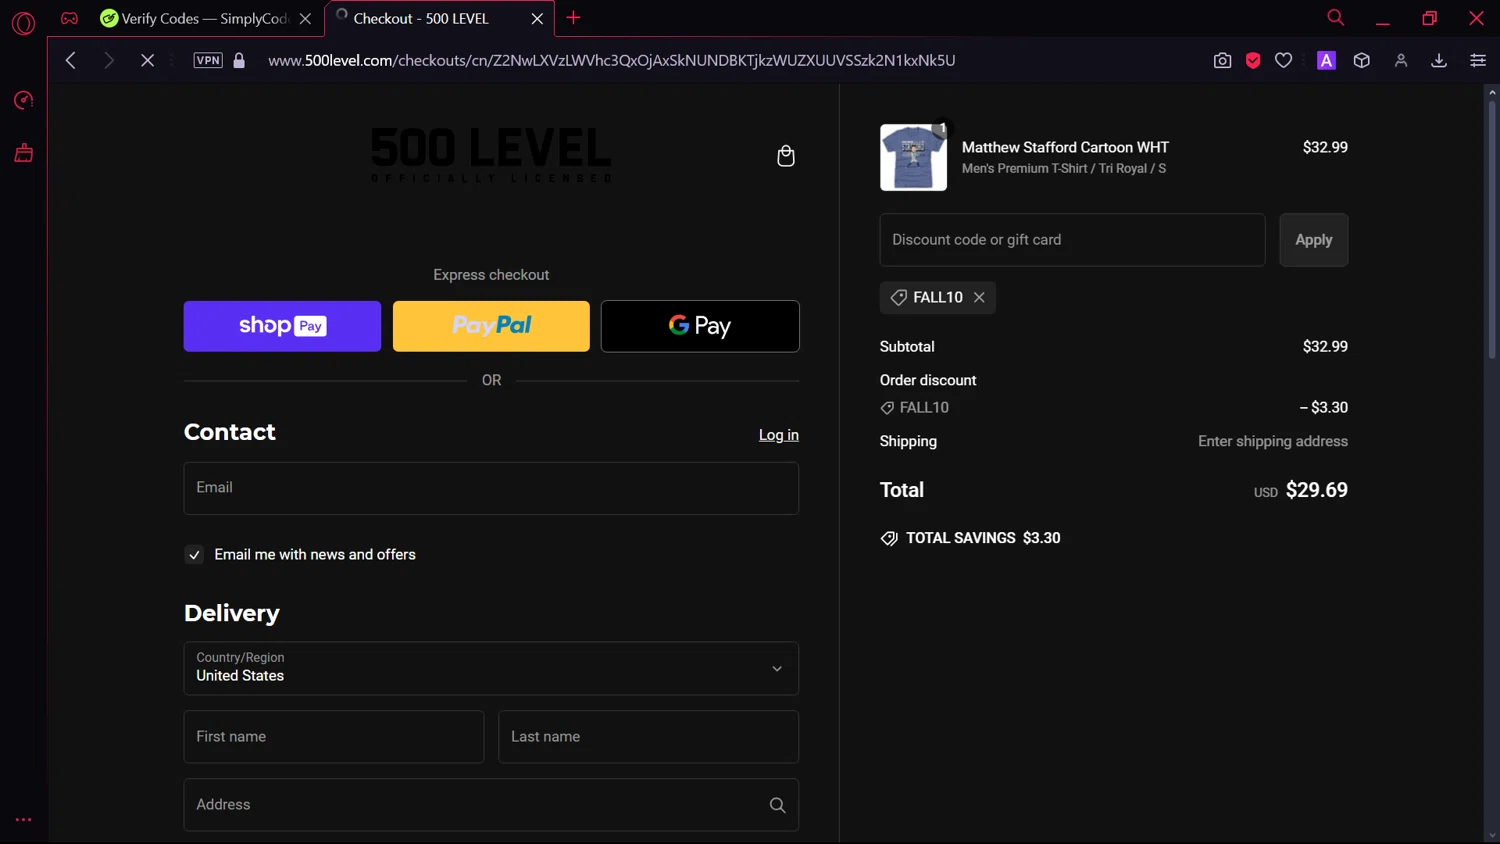Open the GX Corner gamepad icon

point(69,18)
